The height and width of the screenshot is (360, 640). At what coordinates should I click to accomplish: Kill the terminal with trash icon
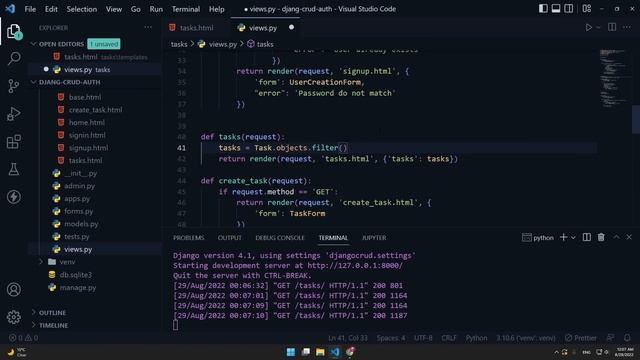(x=601, y=237)
